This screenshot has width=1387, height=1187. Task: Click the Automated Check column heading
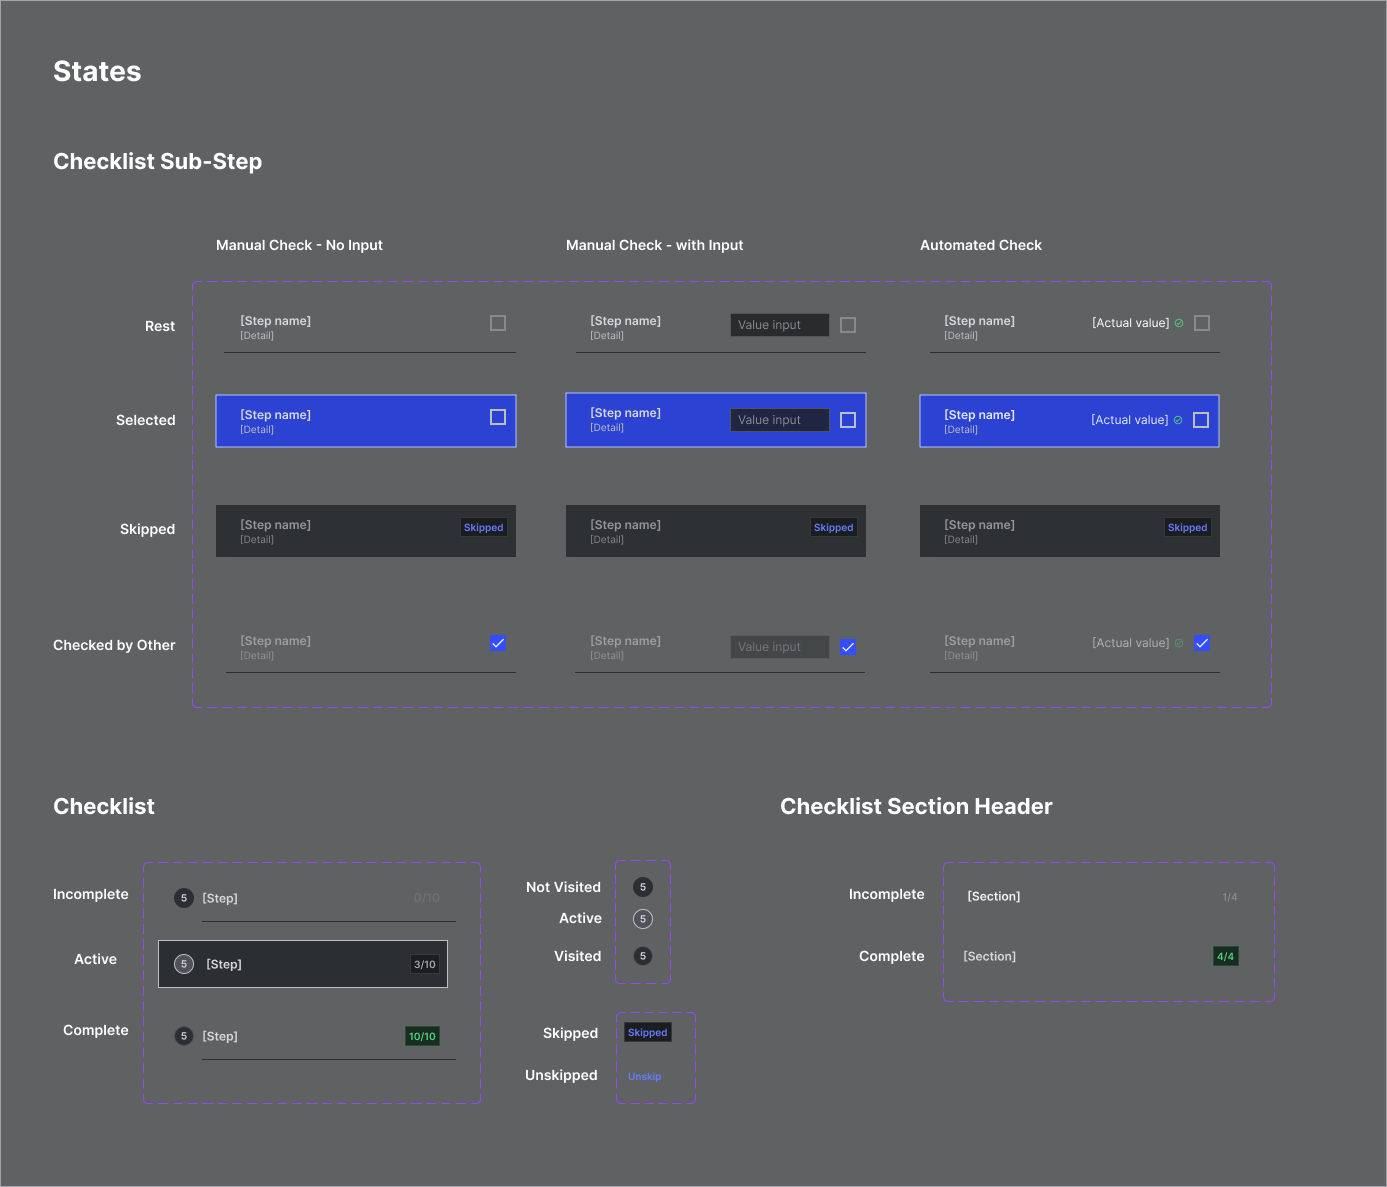[981, 245]
